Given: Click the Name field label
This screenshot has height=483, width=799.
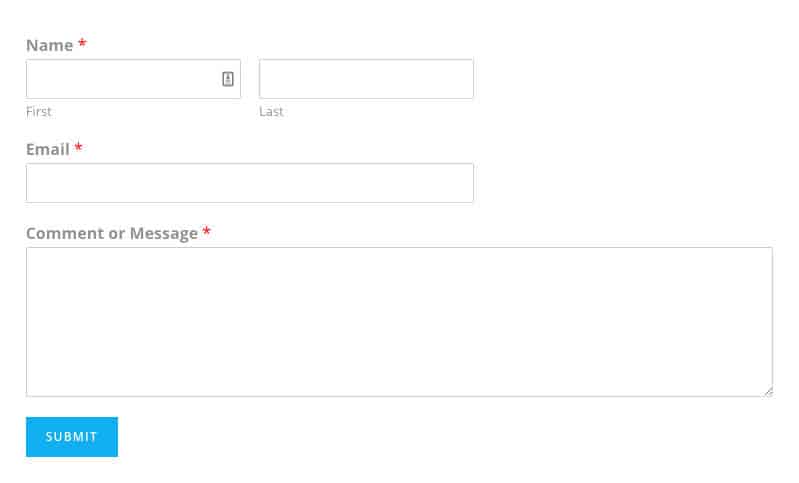Looking at the screenshot, I should point(49,45).
